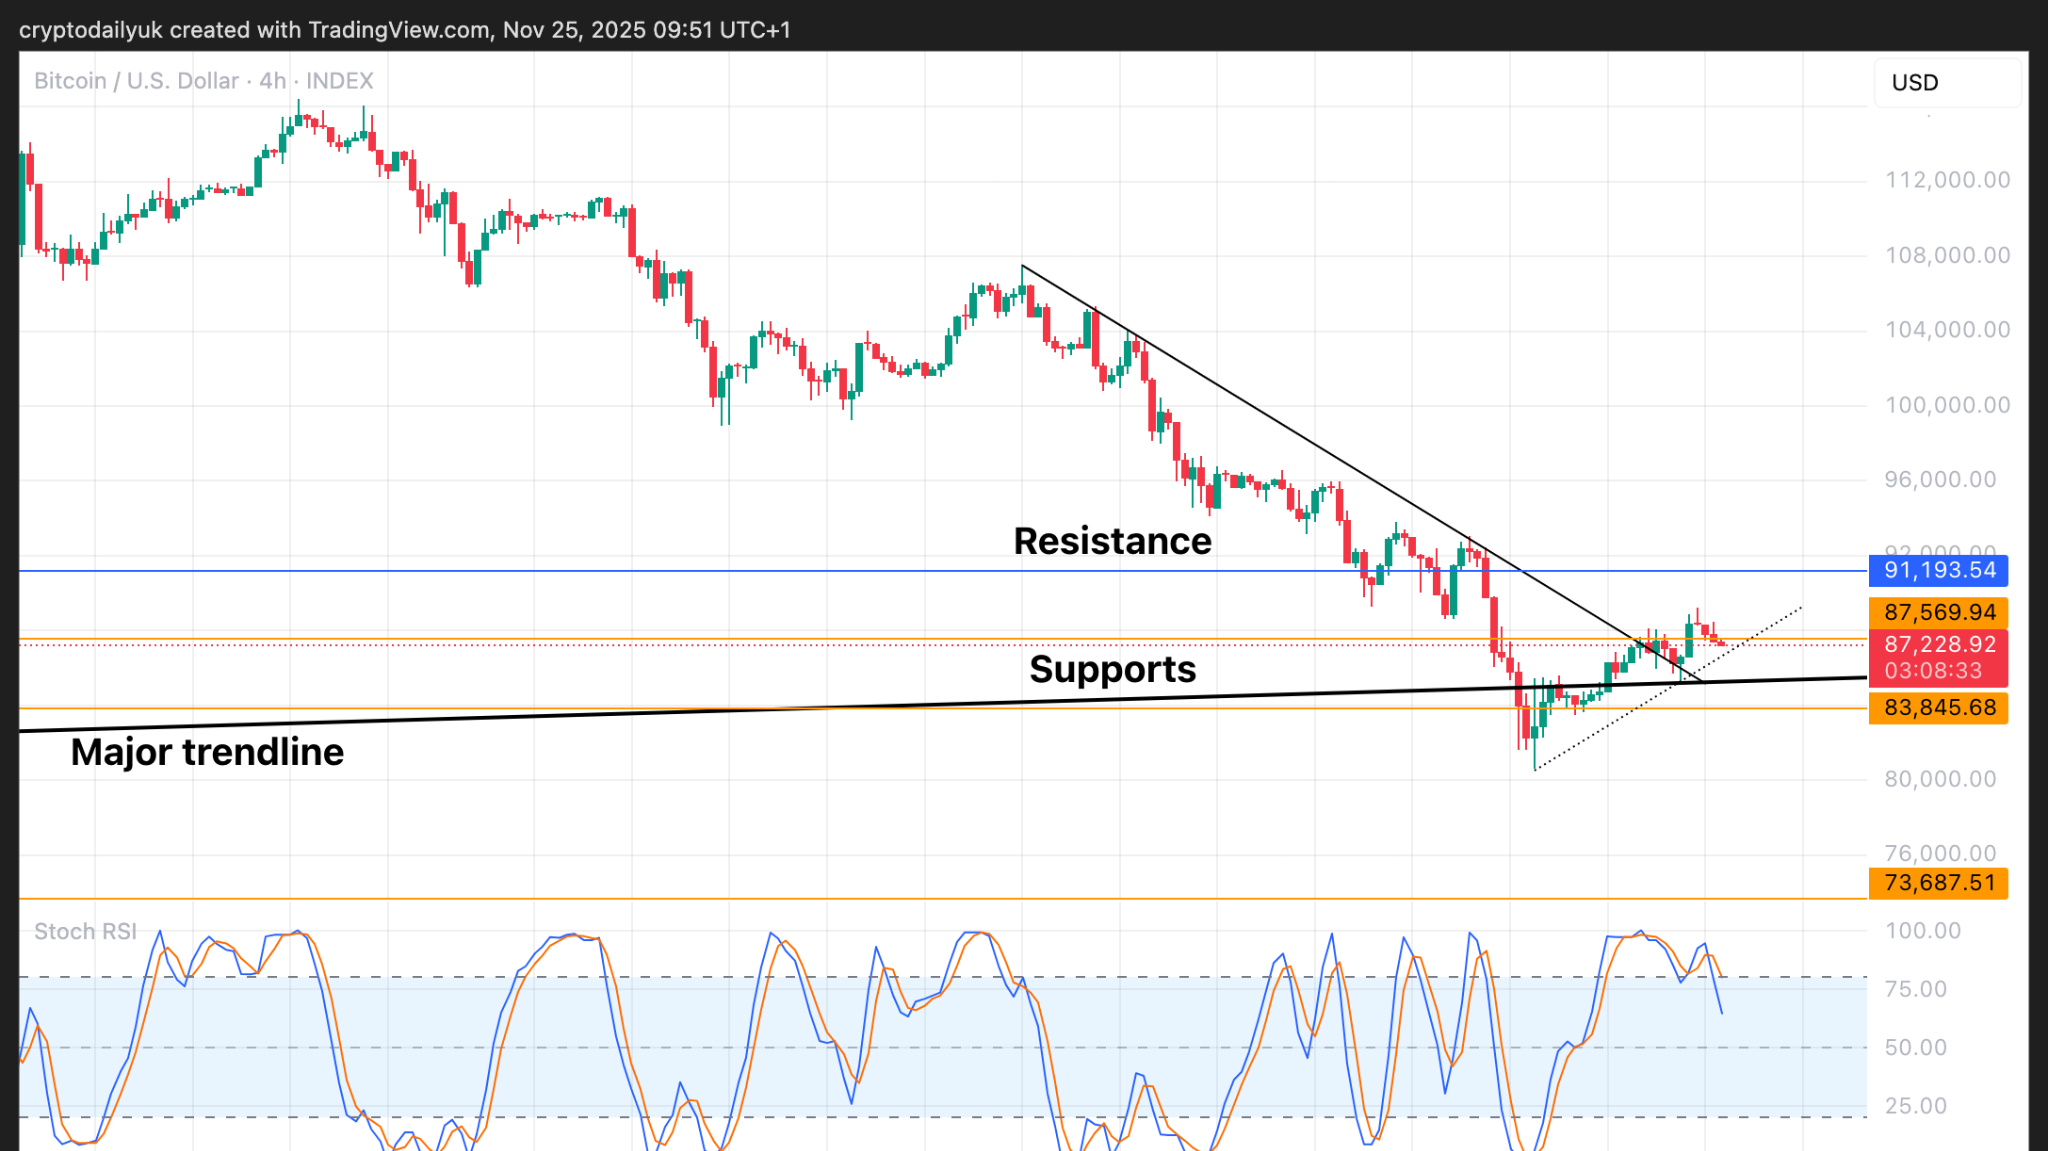2048x1151 pixels.
Task: Click the 96,000.00 price axis label
Action: point(1939,479)
